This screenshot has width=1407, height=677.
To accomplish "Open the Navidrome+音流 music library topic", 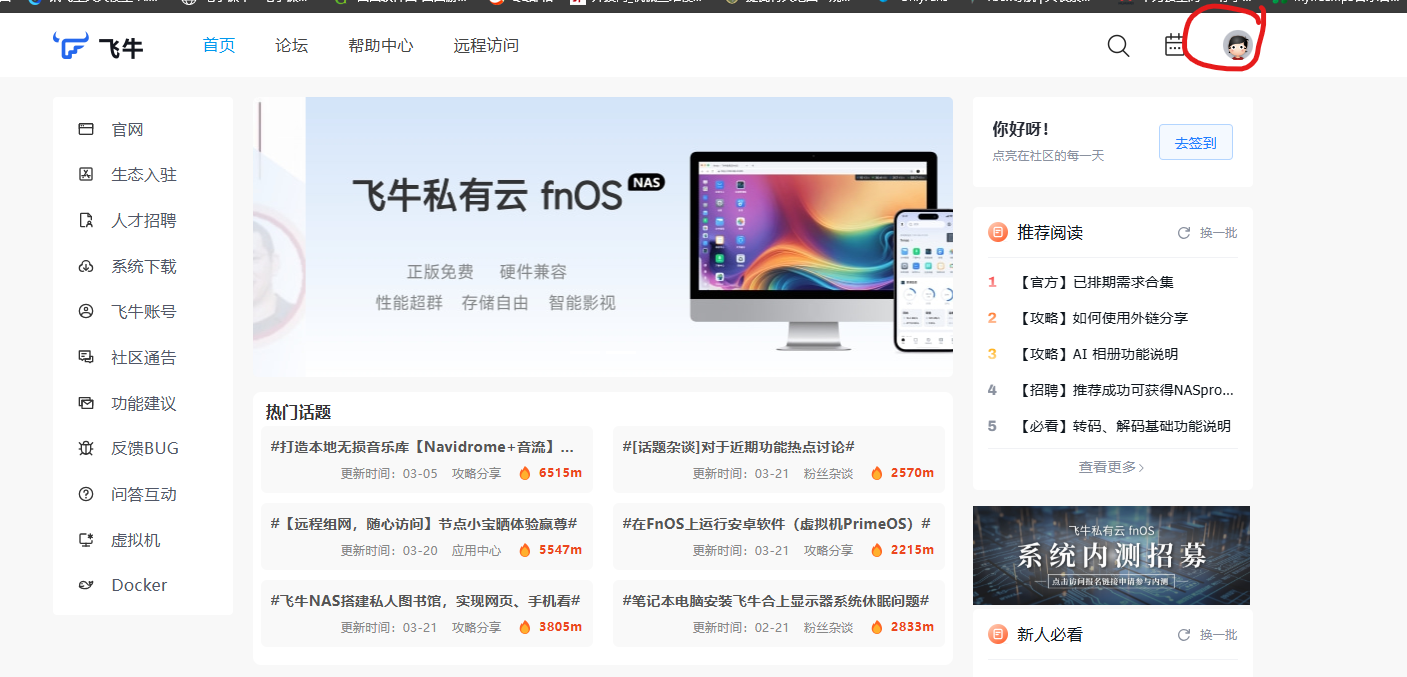I will point(422,446).
